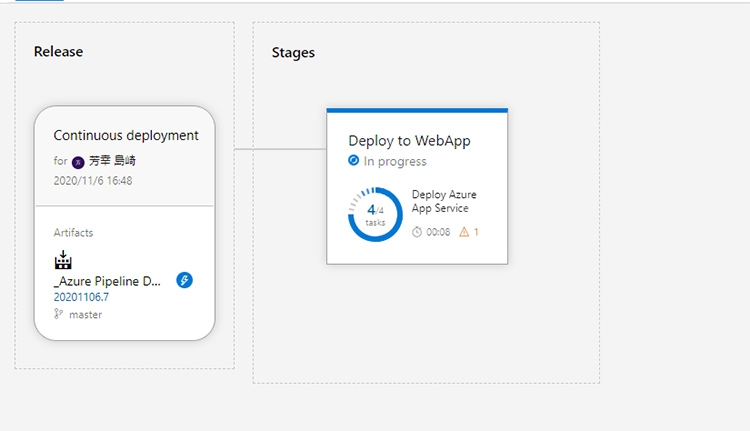Click the Continuous deployment heading
750x431 pixels.
tap(126, 135)
